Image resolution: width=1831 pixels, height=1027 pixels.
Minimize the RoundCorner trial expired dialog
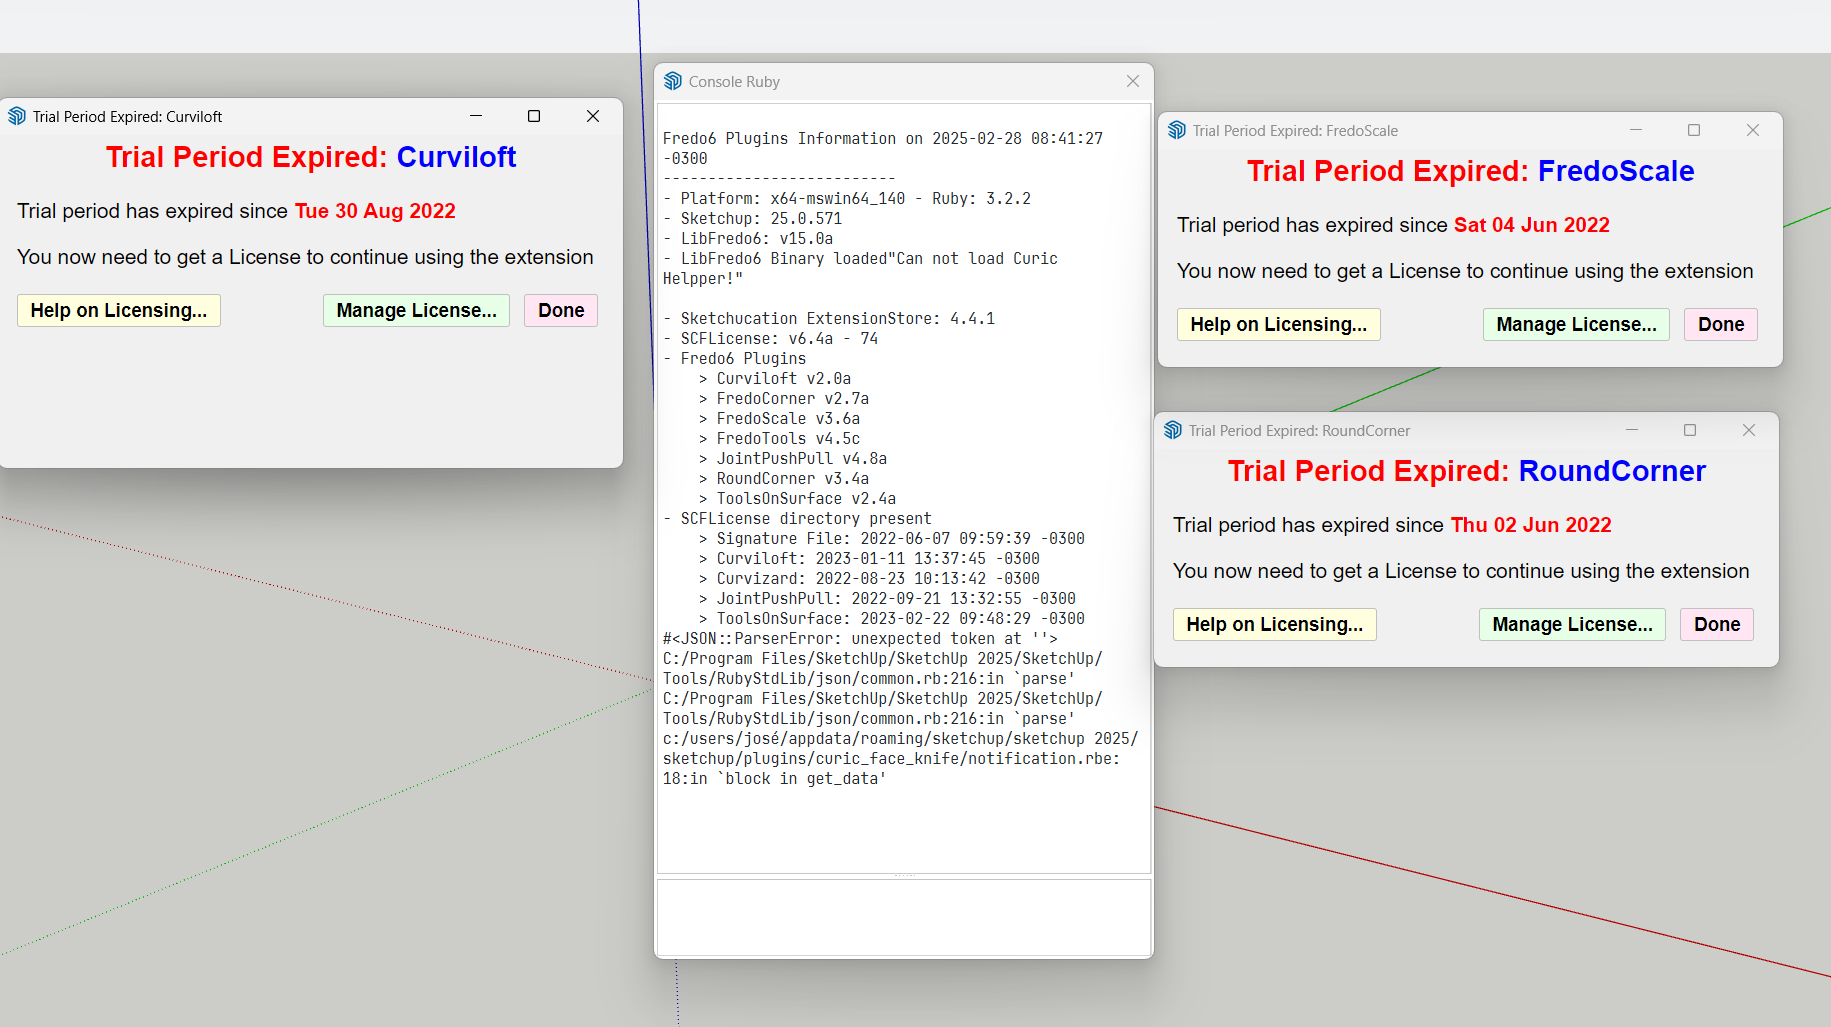point(1632,430)
